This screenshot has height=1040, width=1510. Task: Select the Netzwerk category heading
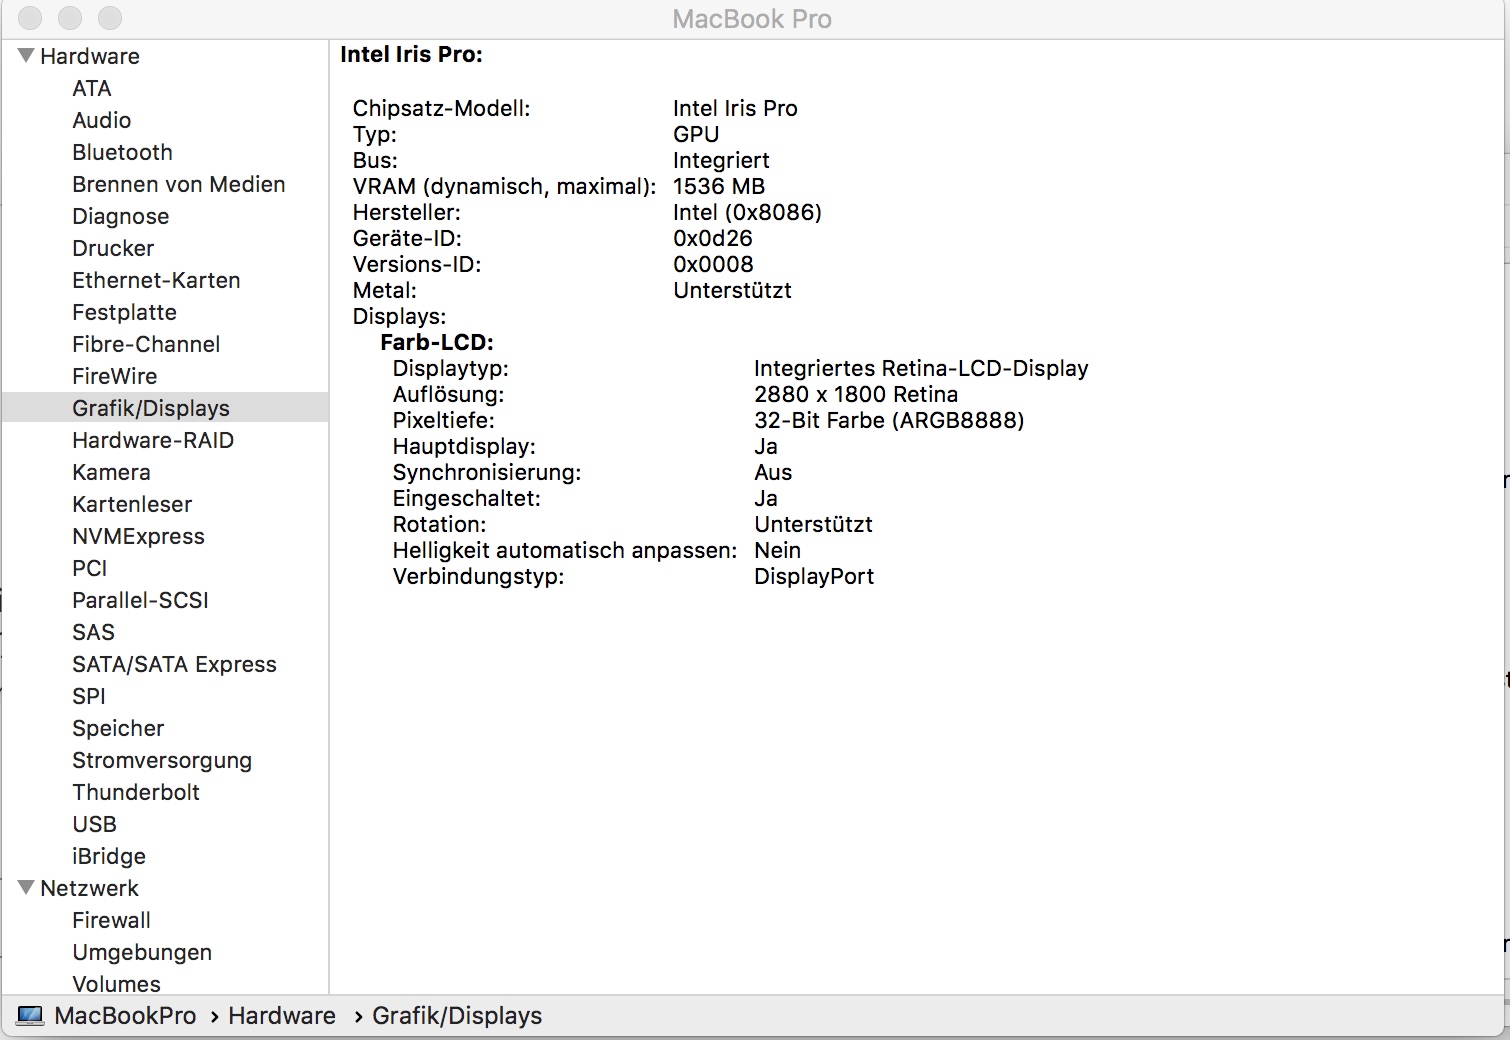(x=89, y=888)
